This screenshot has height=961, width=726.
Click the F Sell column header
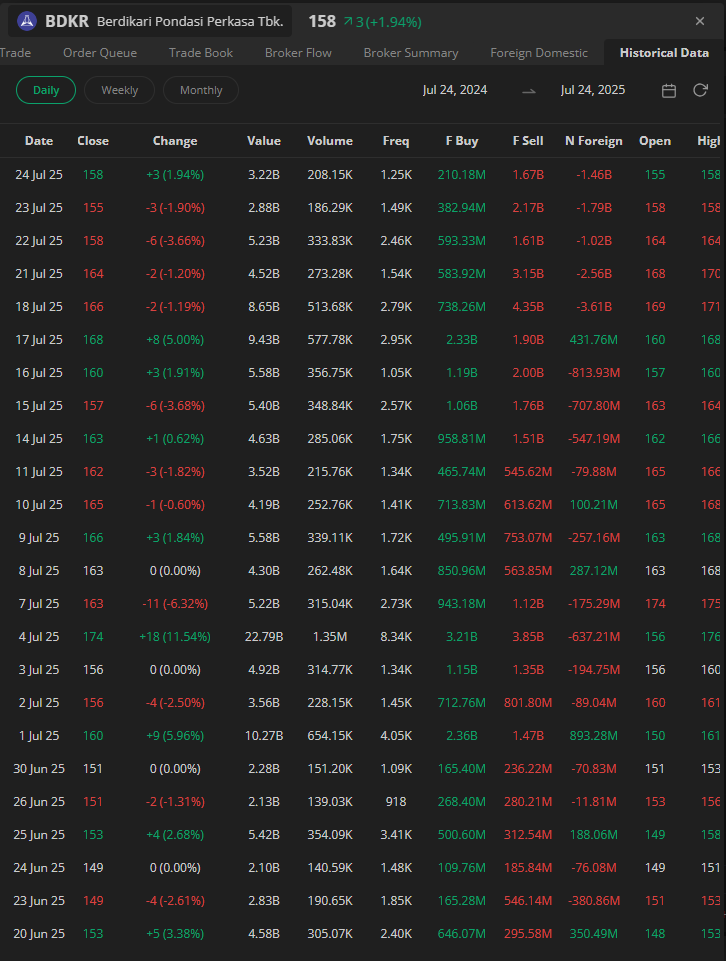[x=528, y=141]
